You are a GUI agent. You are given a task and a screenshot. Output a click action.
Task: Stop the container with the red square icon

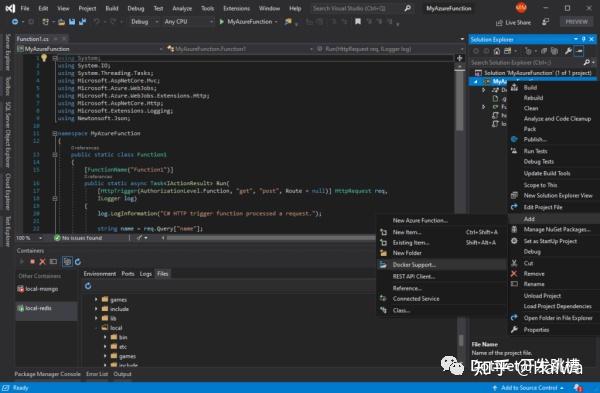[x=33, y=262]
